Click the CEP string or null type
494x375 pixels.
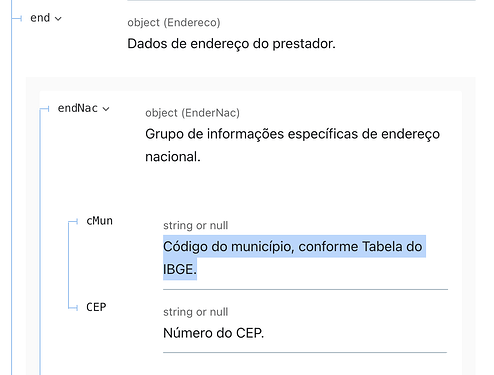click(x=196, y=312)
